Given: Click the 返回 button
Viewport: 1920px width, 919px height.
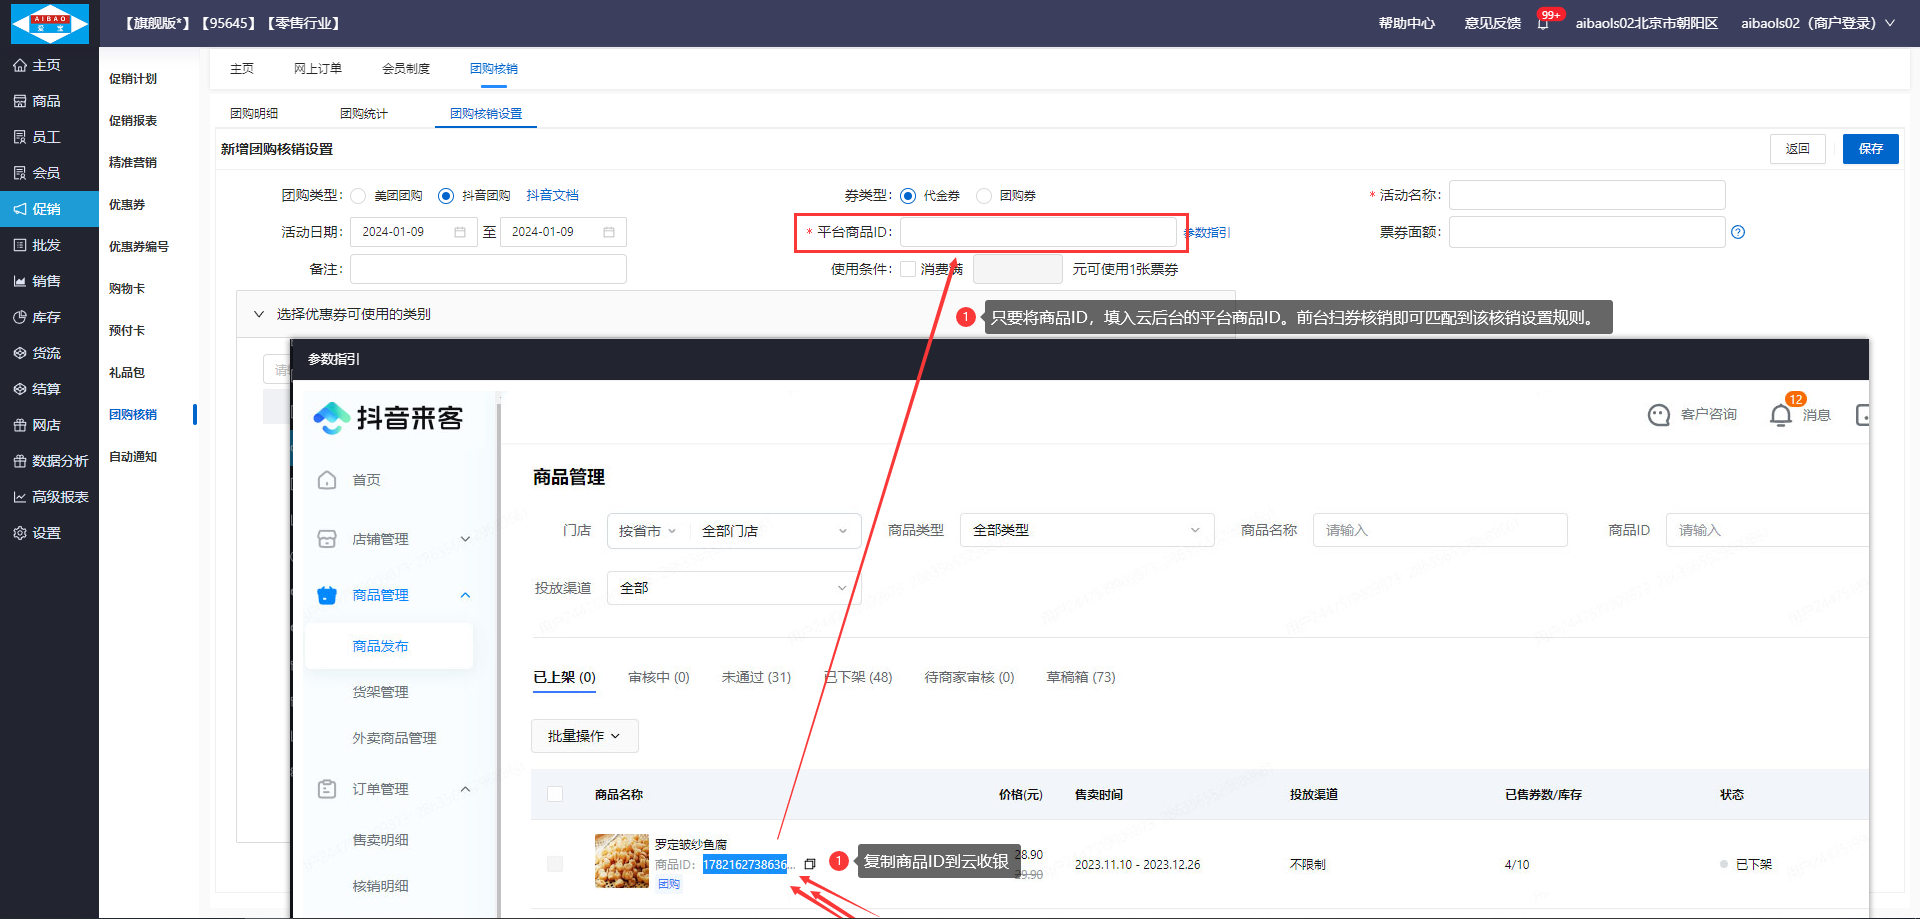Looking at the screenshot, I should [x=1798, y=149].
